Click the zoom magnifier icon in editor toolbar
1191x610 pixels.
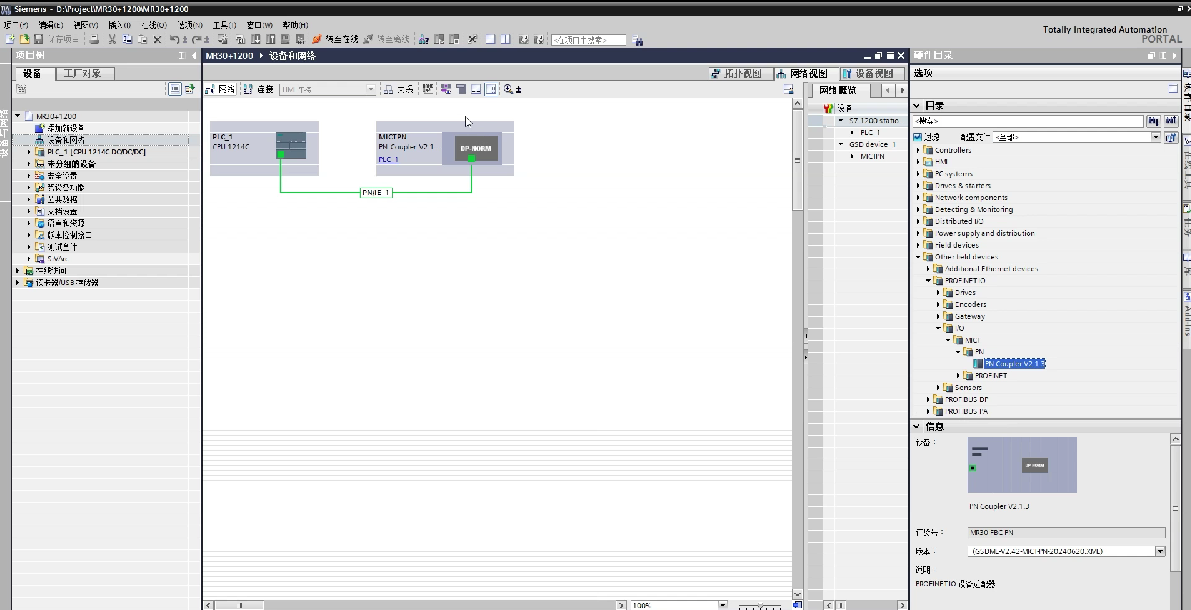tap(509, 89)
